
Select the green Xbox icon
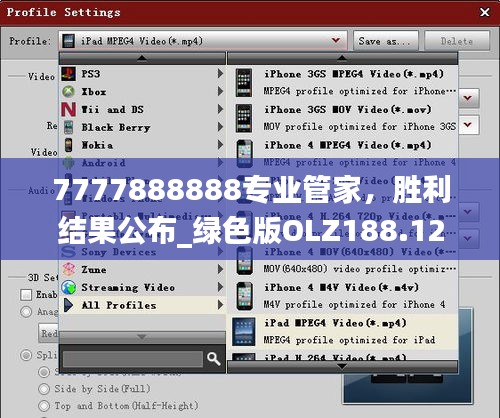click(x=68, y=92)
